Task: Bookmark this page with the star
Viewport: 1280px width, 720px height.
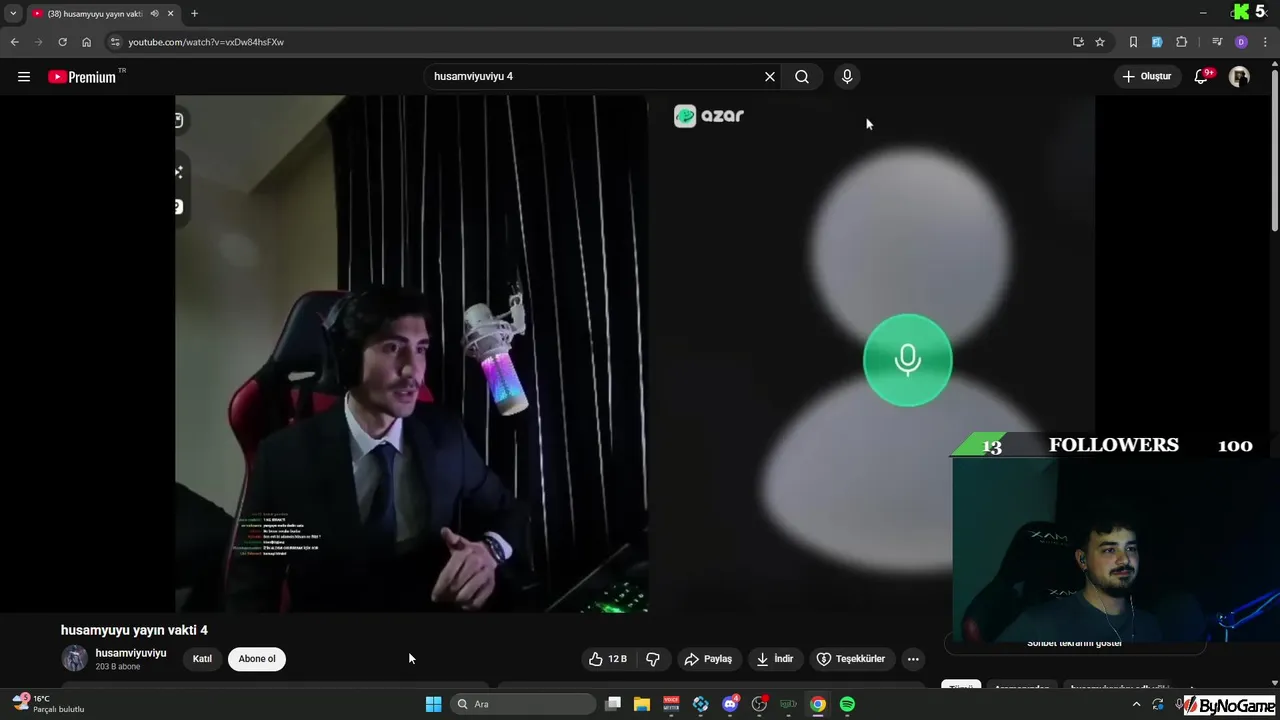Action: click(x=1100, y=42)
